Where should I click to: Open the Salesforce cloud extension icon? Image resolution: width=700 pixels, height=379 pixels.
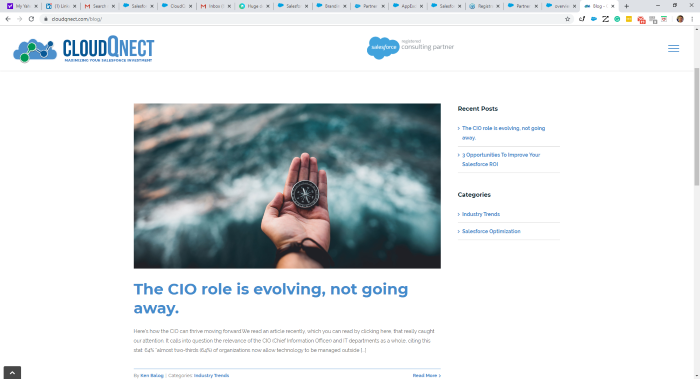(x=594, y=19)
